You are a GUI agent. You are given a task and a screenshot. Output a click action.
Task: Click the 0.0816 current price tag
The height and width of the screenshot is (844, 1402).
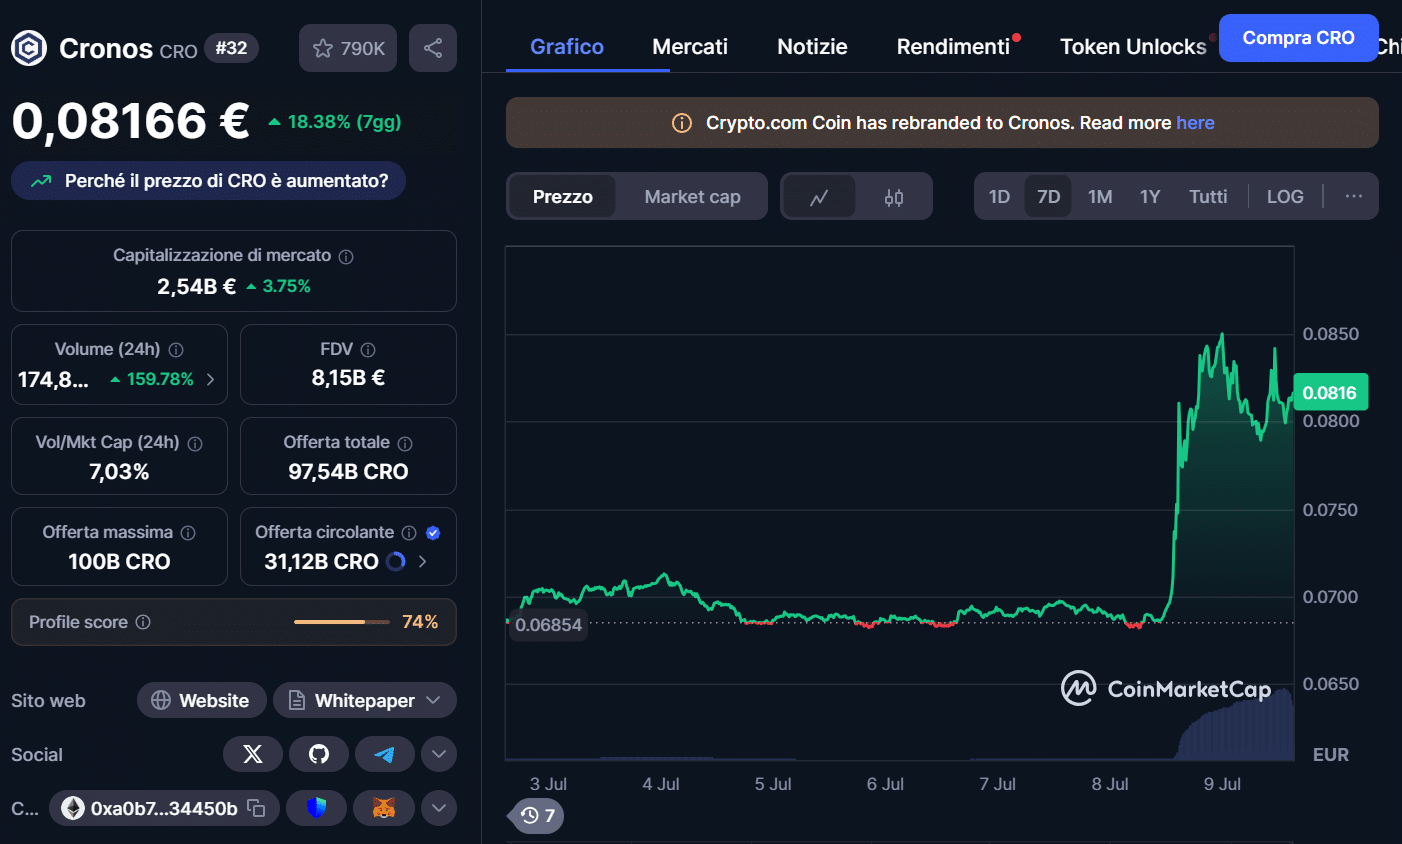click(x=1330, y=392)
